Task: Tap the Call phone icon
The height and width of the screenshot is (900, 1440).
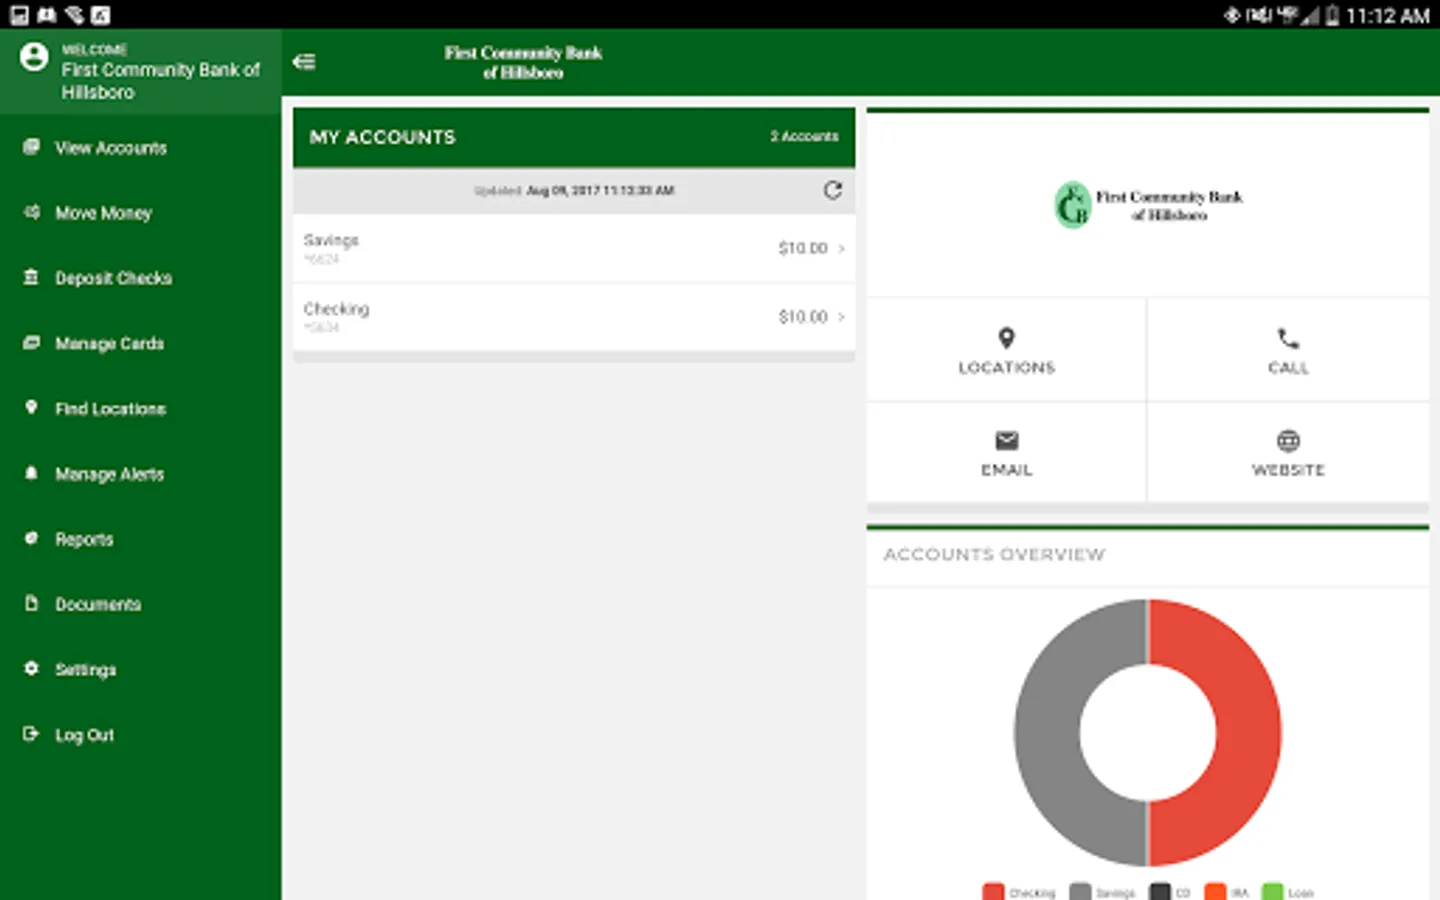Action: pos(1288,338)
